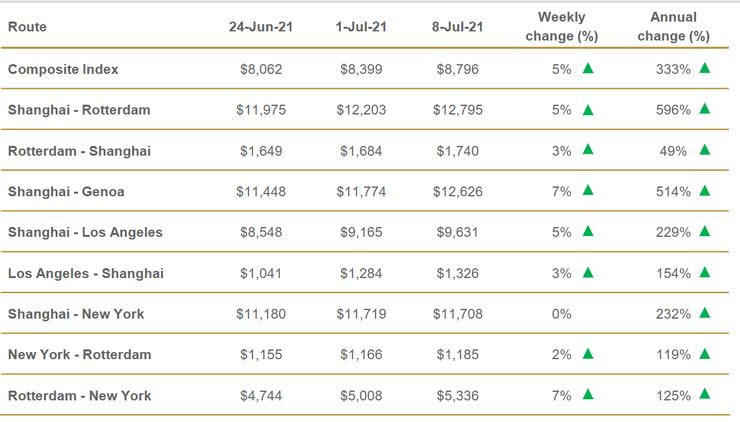Select the 24-Jun-21 column header
The image size is (740, 422).
point(259,27)
